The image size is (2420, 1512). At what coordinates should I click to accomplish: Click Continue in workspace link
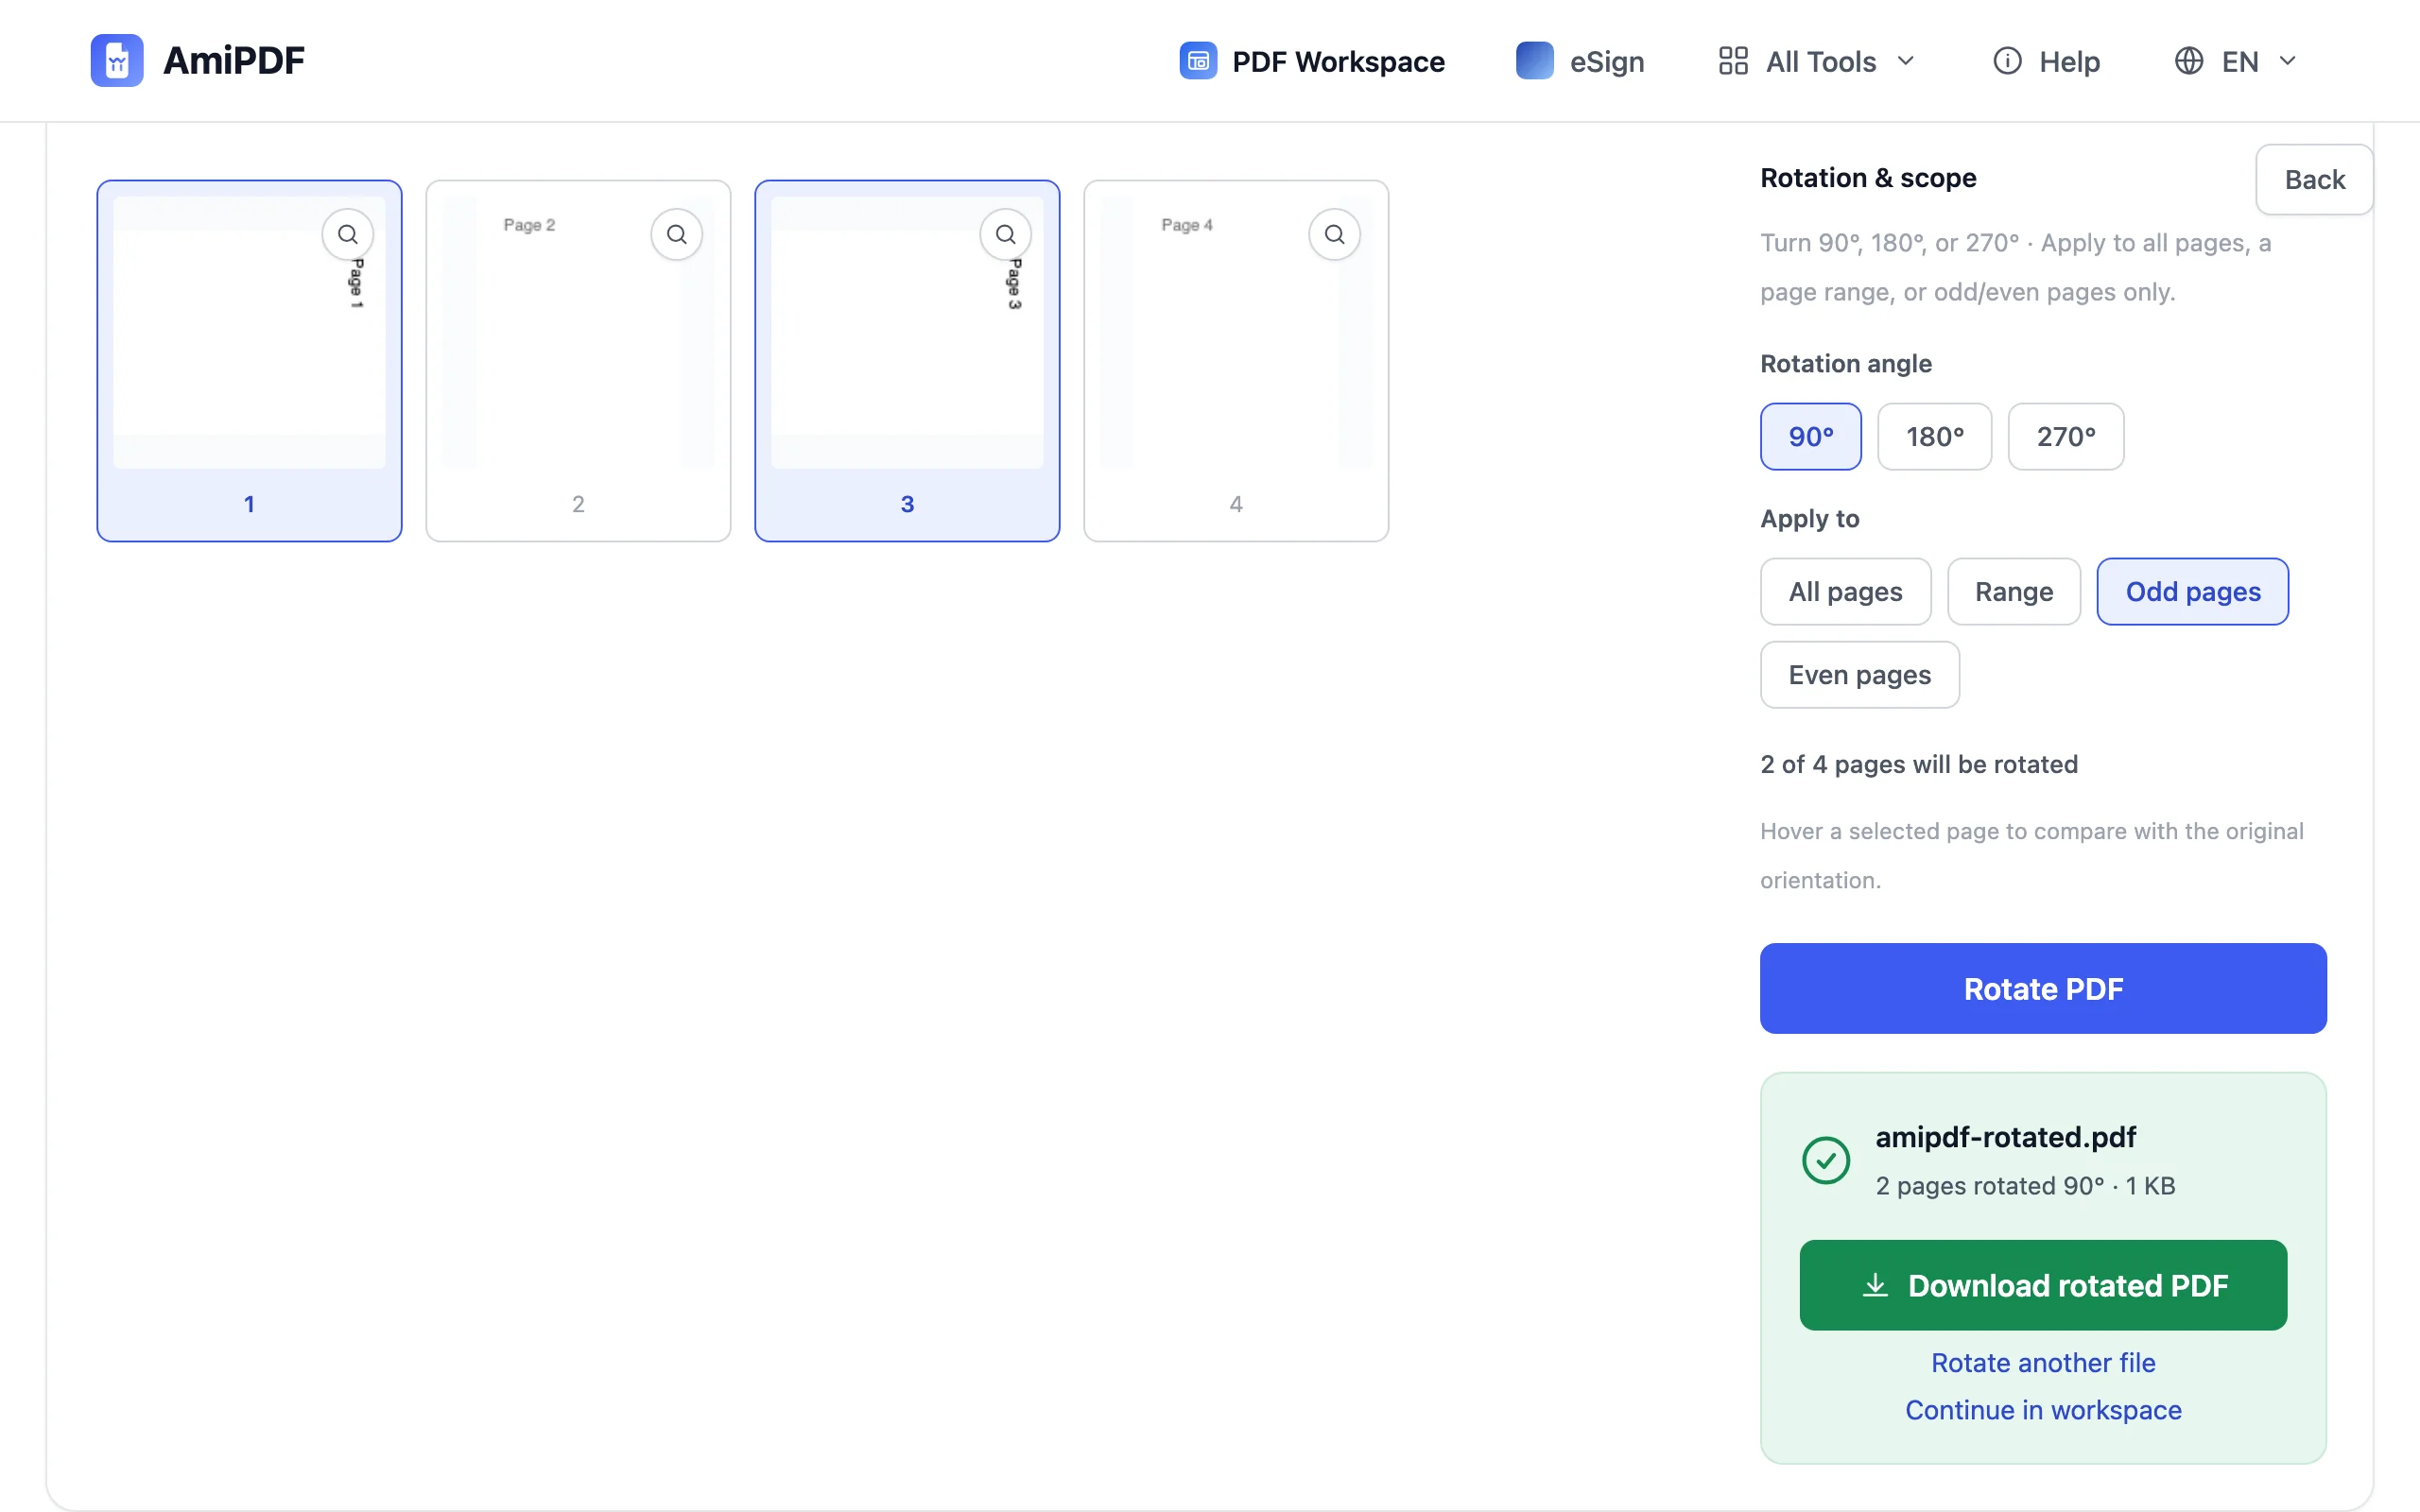2043,1410
